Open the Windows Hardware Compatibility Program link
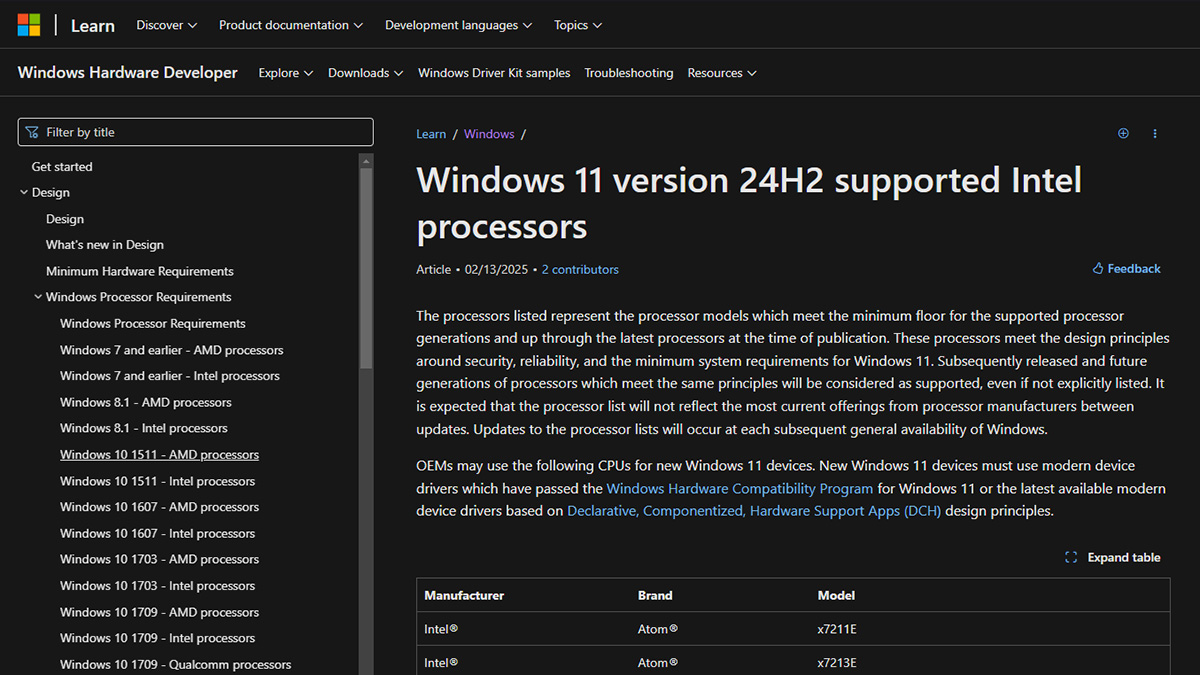 point(739,488)
